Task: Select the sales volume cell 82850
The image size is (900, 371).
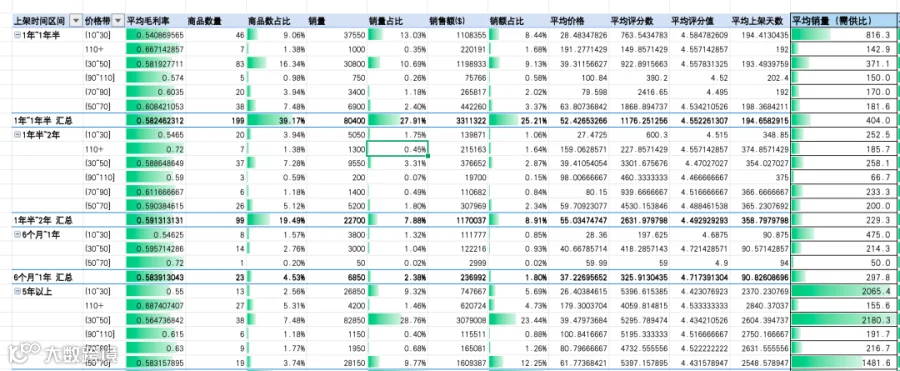Action: tap(336, 320)
